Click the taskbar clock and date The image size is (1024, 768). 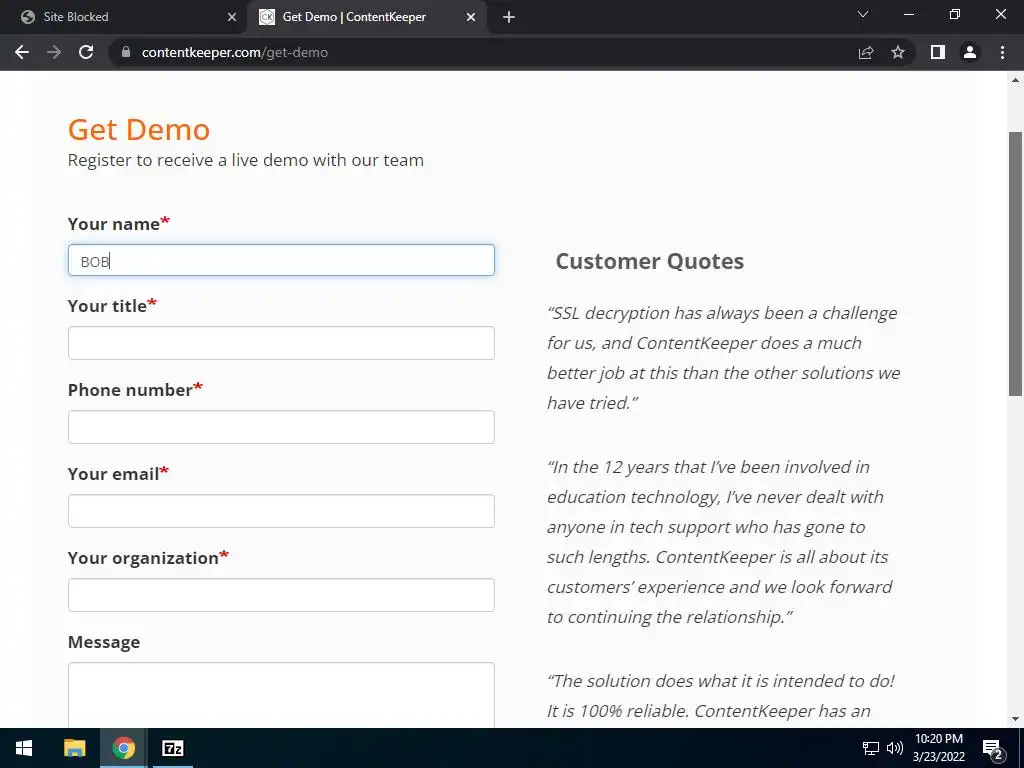[938, 748]
